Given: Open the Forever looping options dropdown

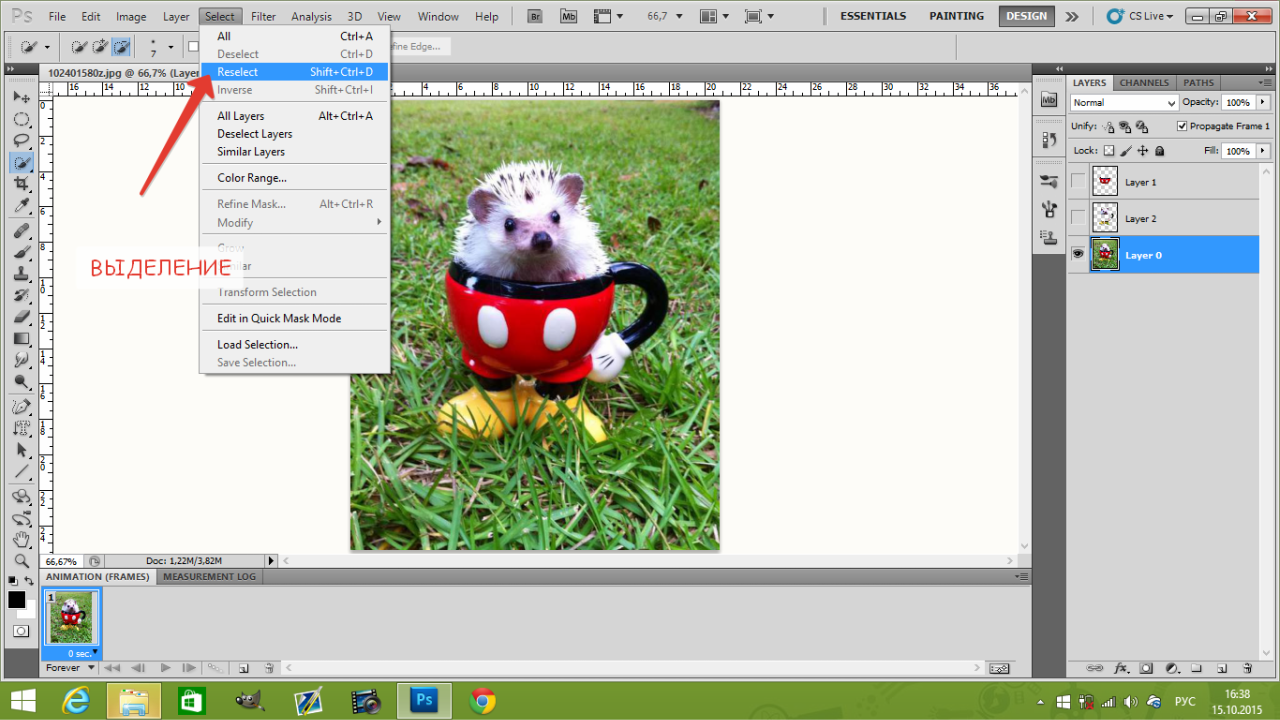Looking at the screenshot, I should tap(71, 668).
